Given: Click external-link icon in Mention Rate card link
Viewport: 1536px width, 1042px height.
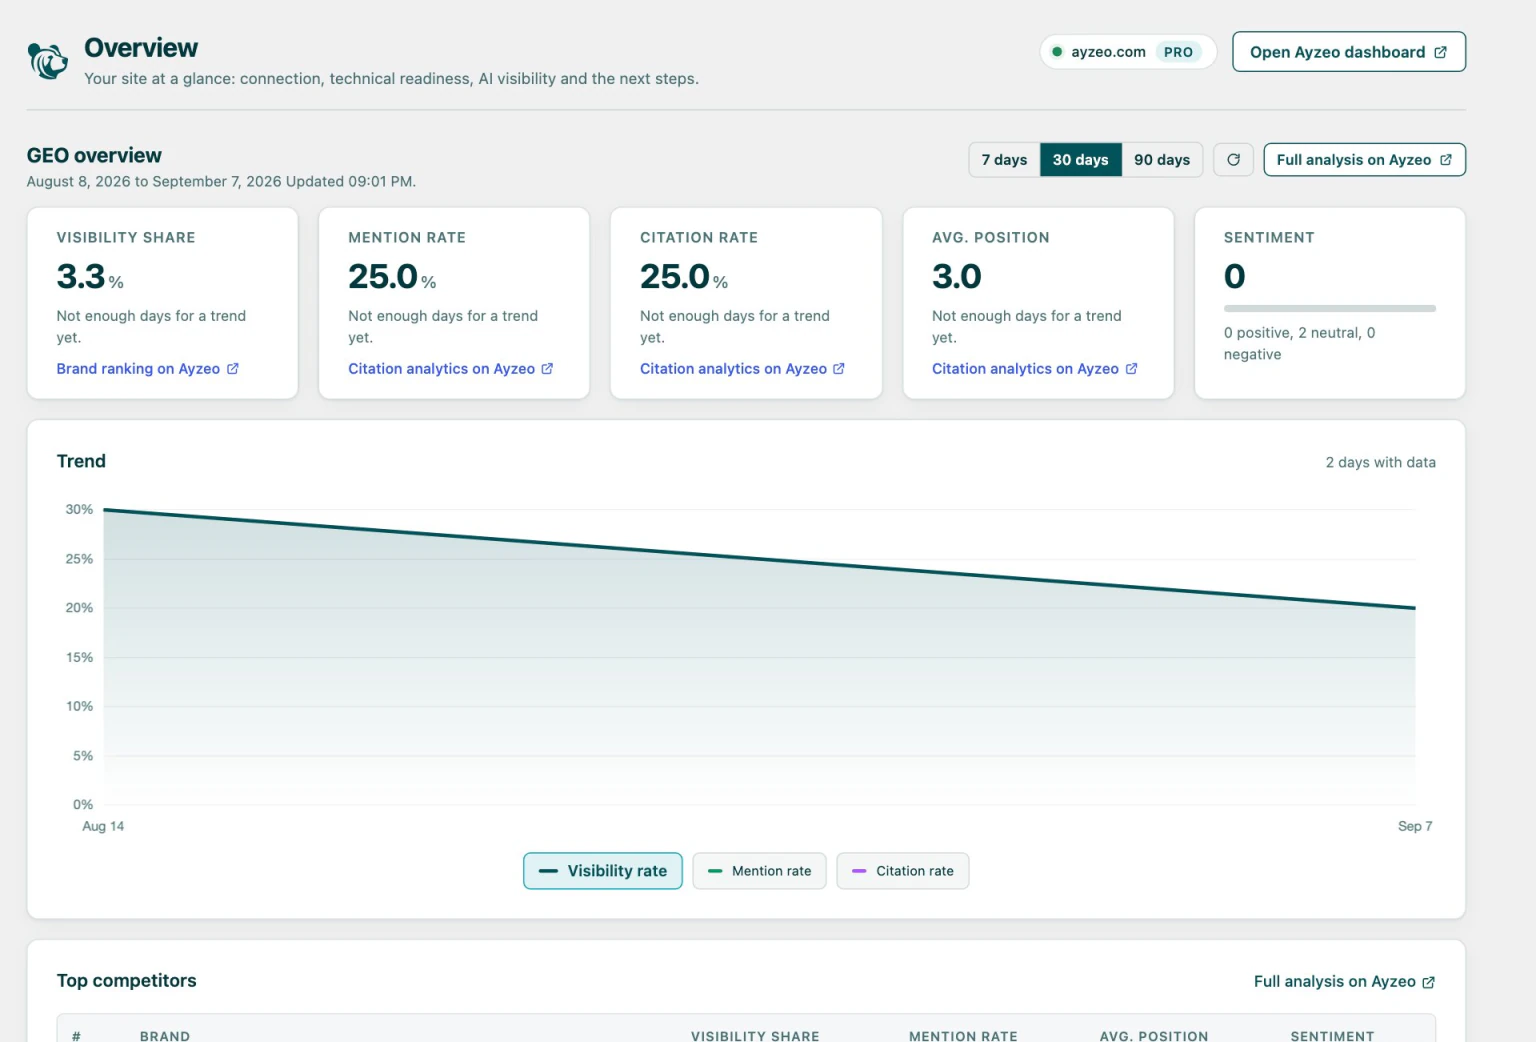Looking at the screenshot, I should 547,369.
